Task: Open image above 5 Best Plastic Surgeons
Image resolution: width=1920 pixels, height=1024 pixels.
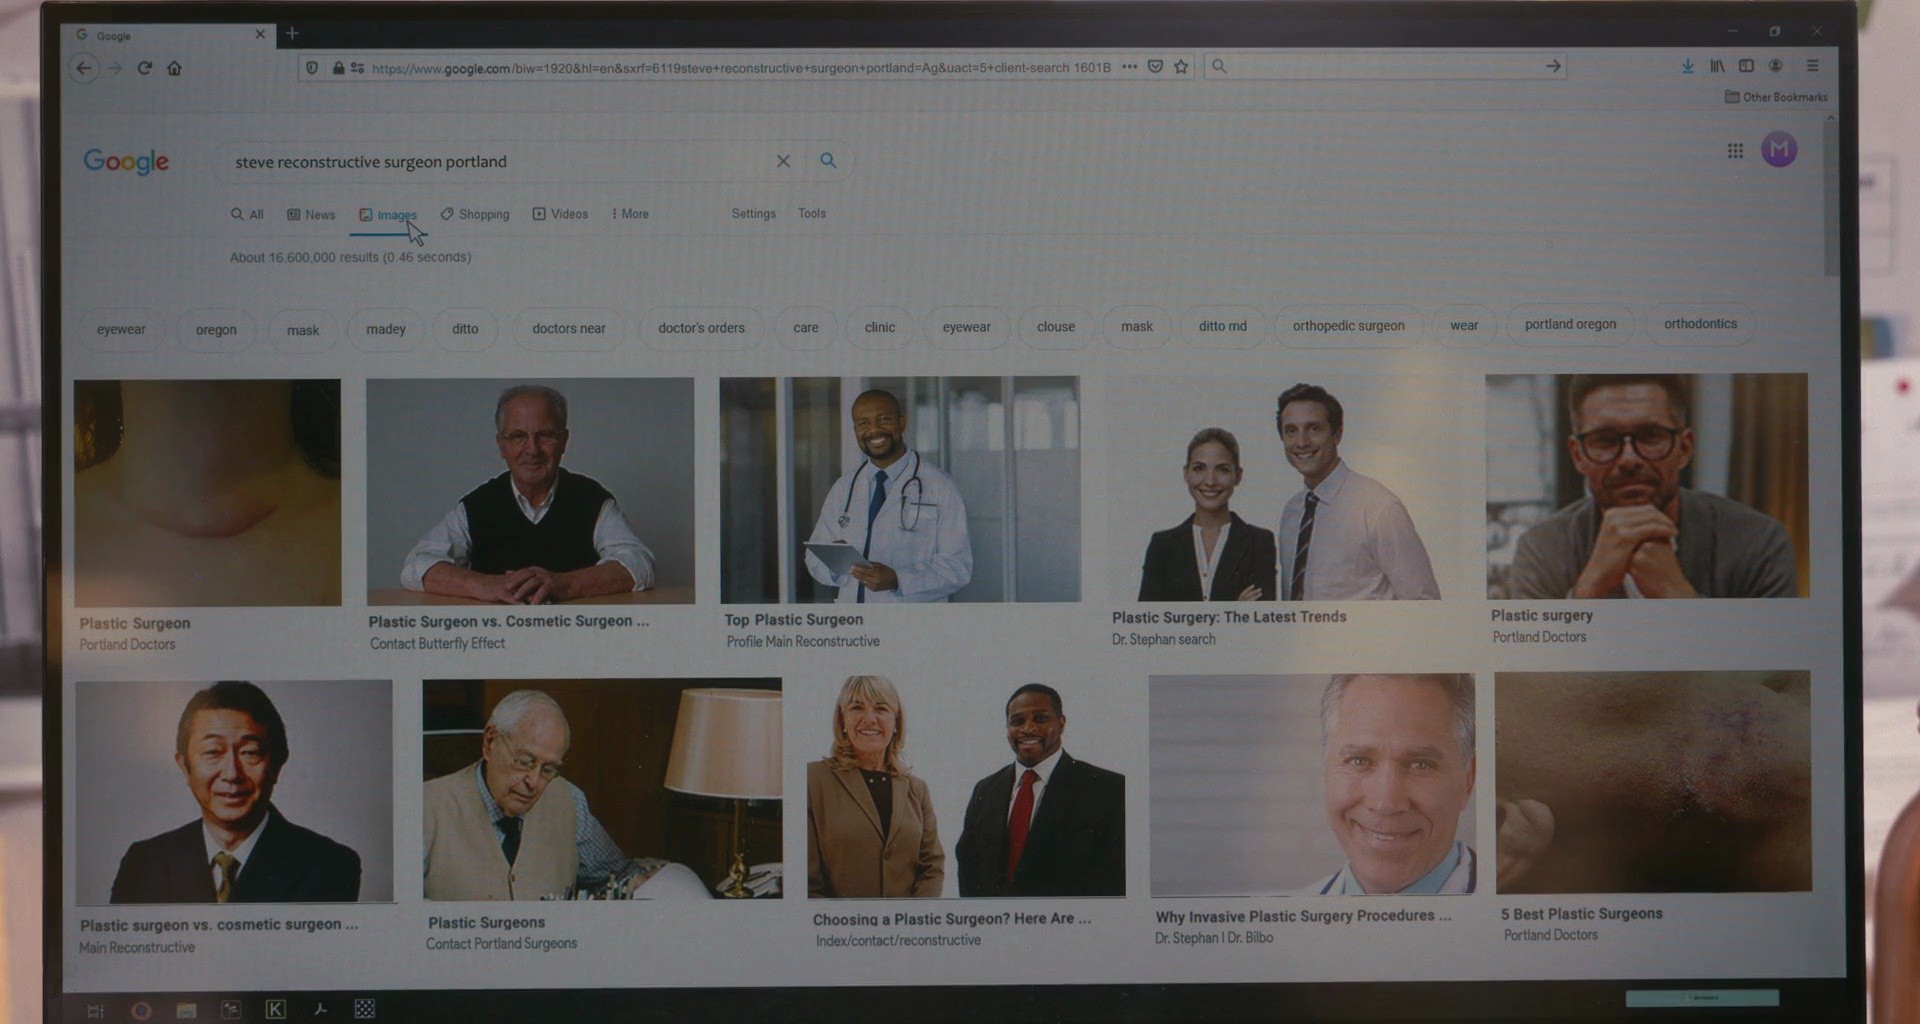Action: click(1653, 781)
